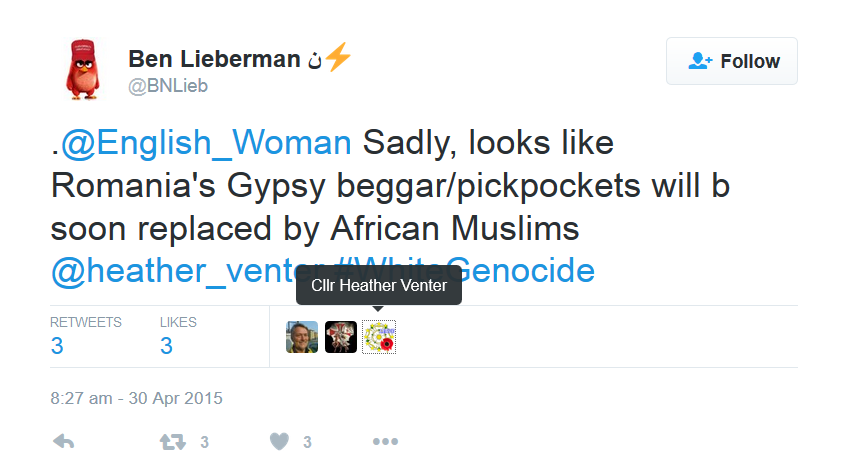Viewport: 847px width, 459px height.
Task: Open Ben Lieberman's red bird avatar
Action: (87, 68)
